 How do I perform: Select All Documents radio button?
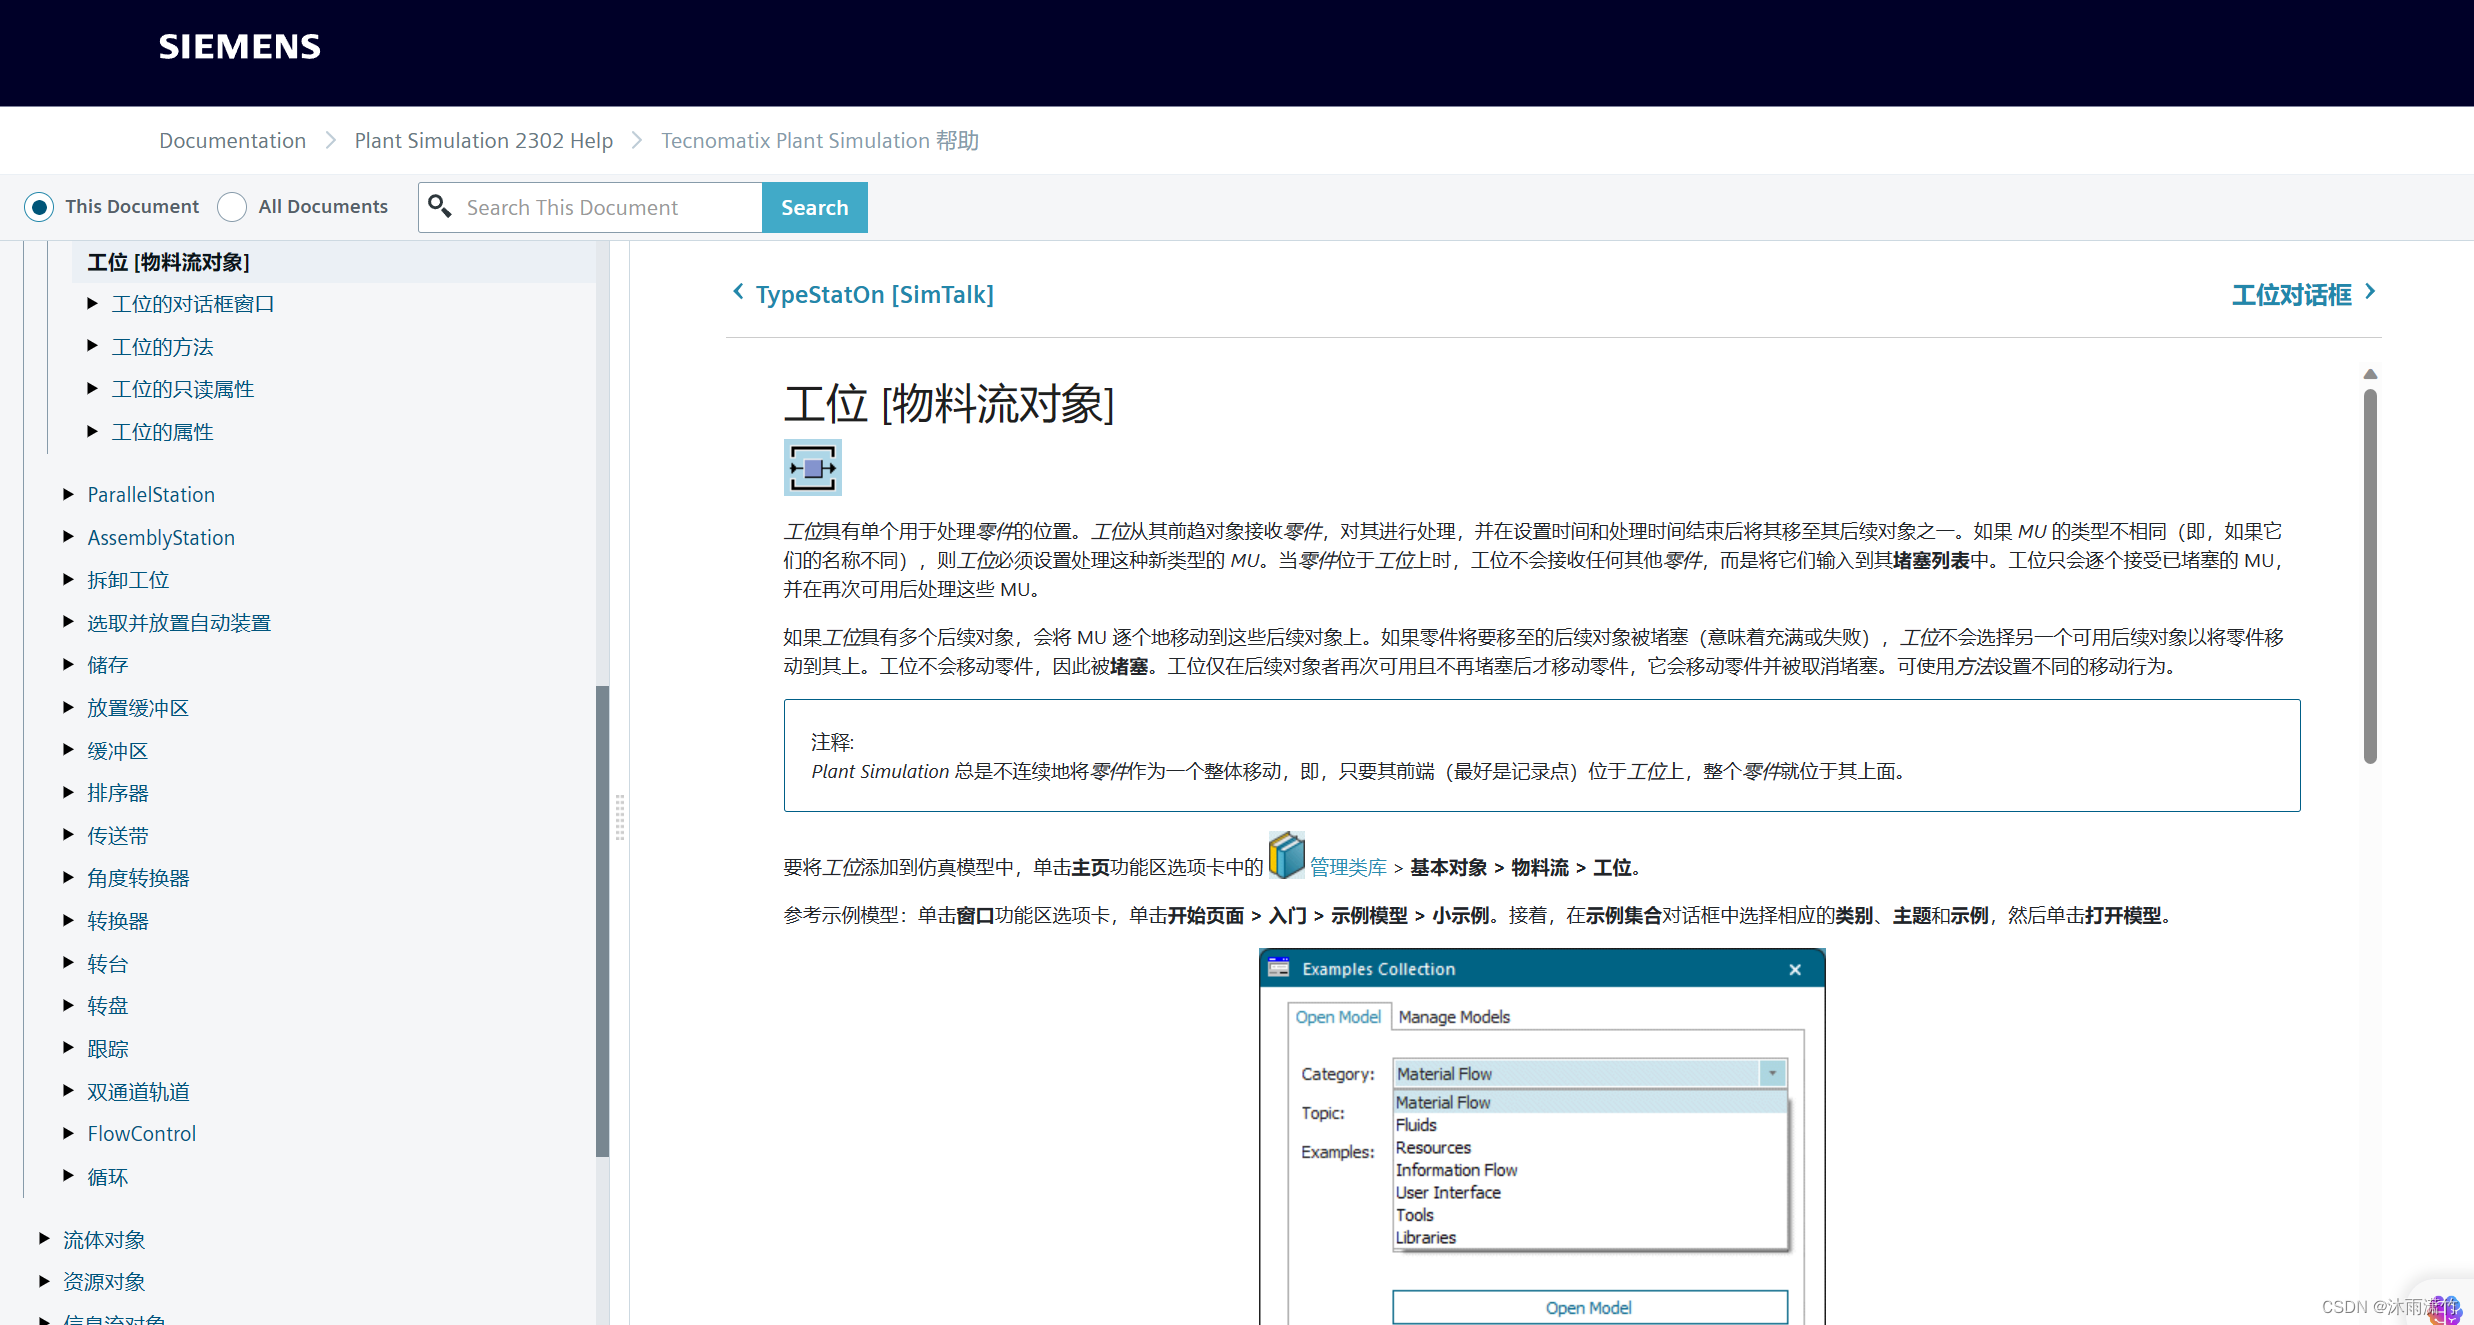(234, 206)
